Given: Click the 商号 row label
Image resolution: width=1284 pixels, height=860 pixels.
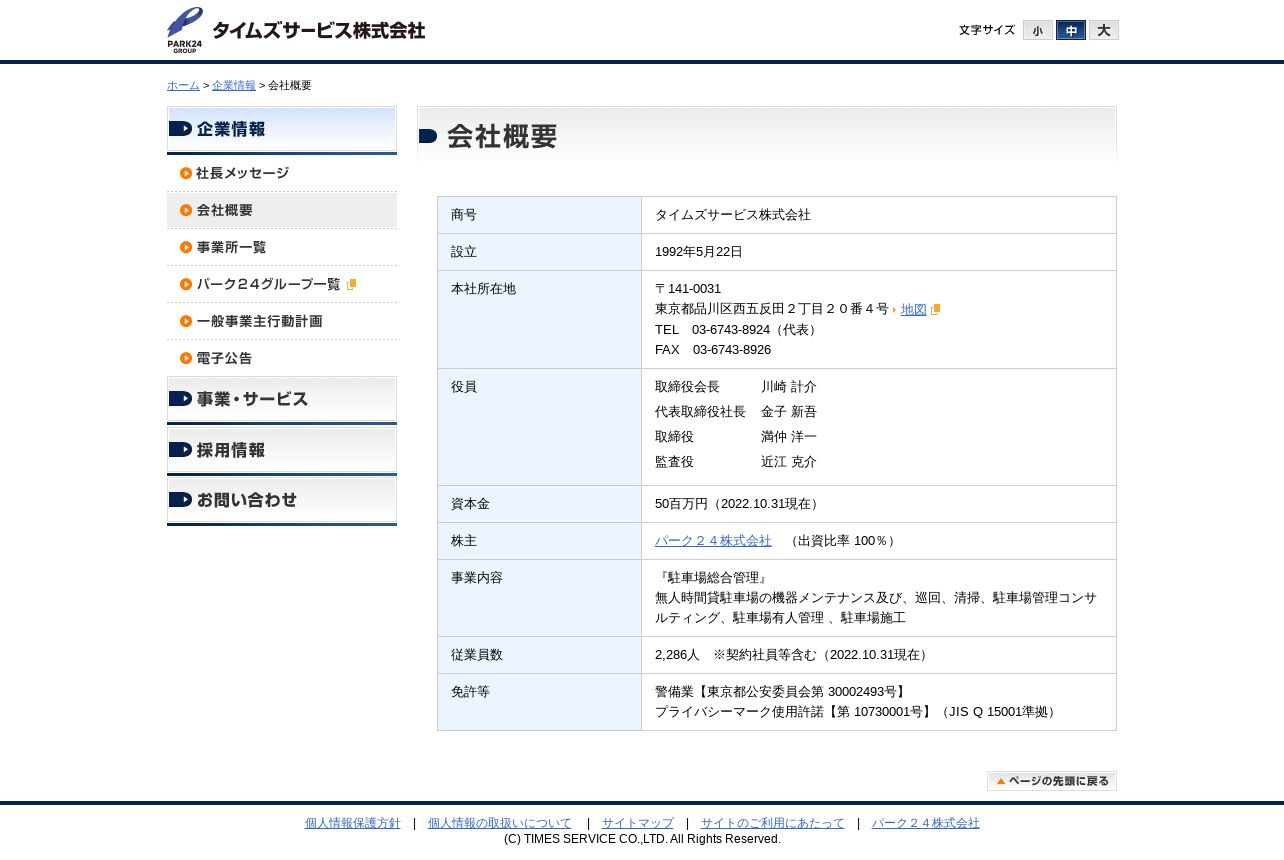Looking at the screenshot, I should pos(464,215).
